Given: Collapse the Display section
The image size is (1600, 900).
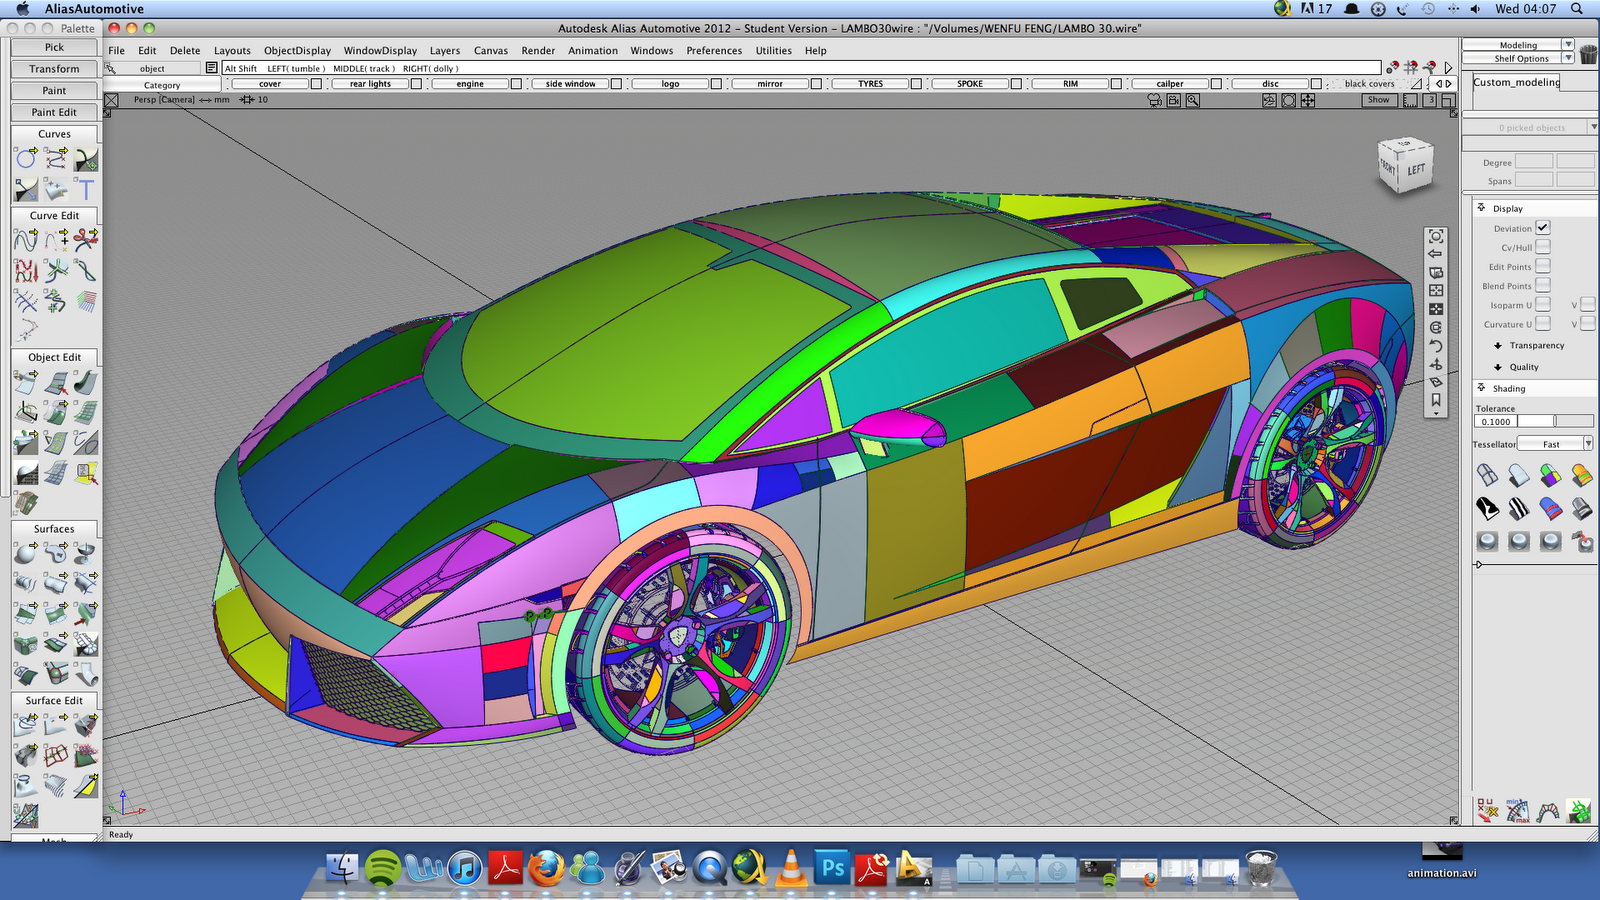Looking at the screenshot, I should click(x=1482, y=208).
